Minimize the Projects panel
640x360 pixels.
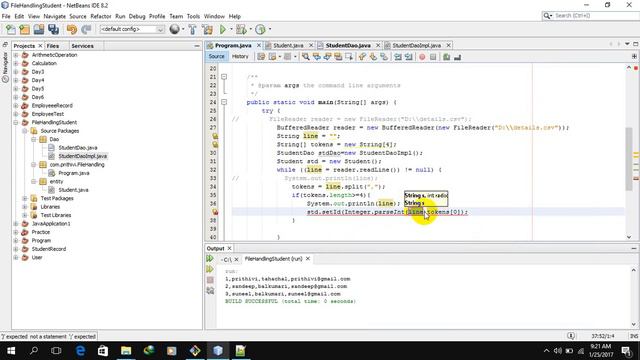click(197, 46)
